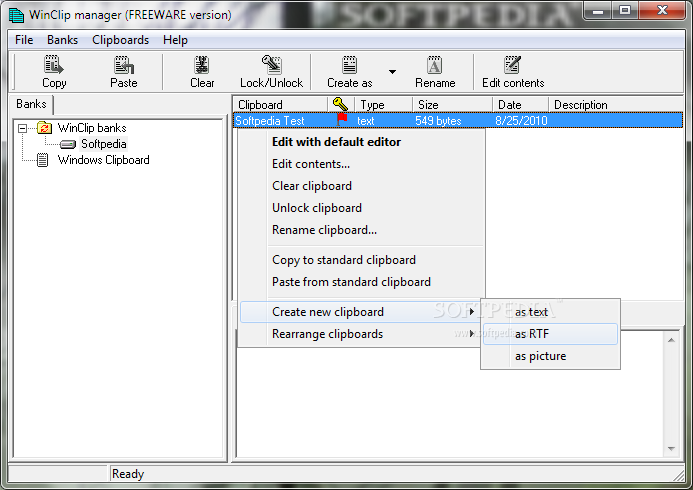The image size is (693, 490).
Task: Open the Help menu
Action: coord(175,40)
